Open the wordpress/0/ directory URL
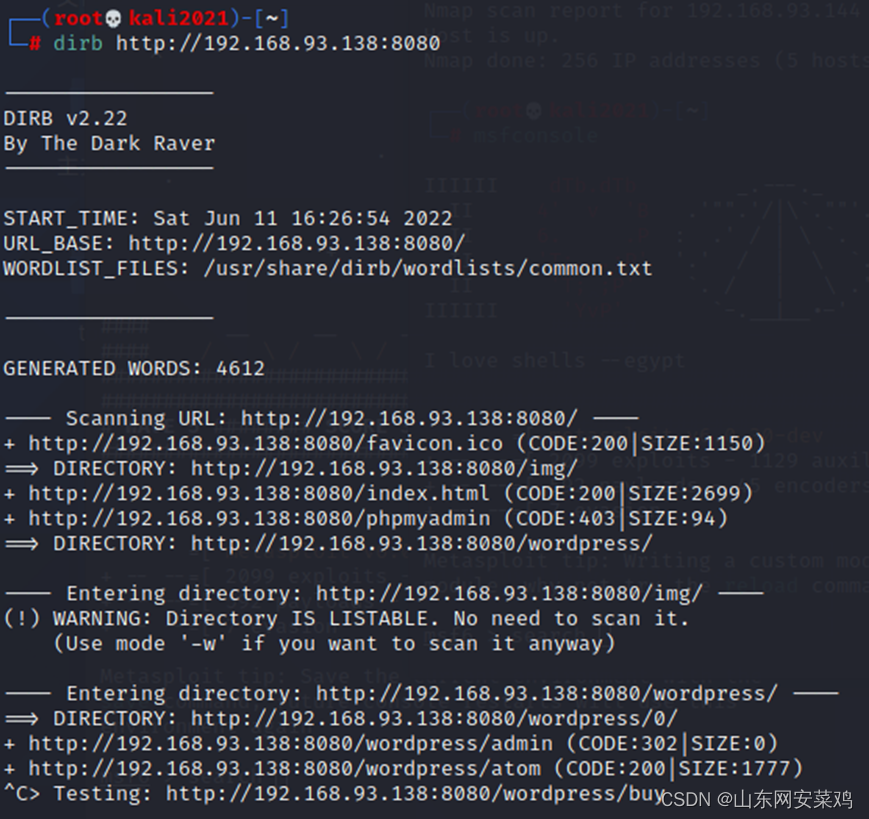869x819 pixels. [434, 718]
